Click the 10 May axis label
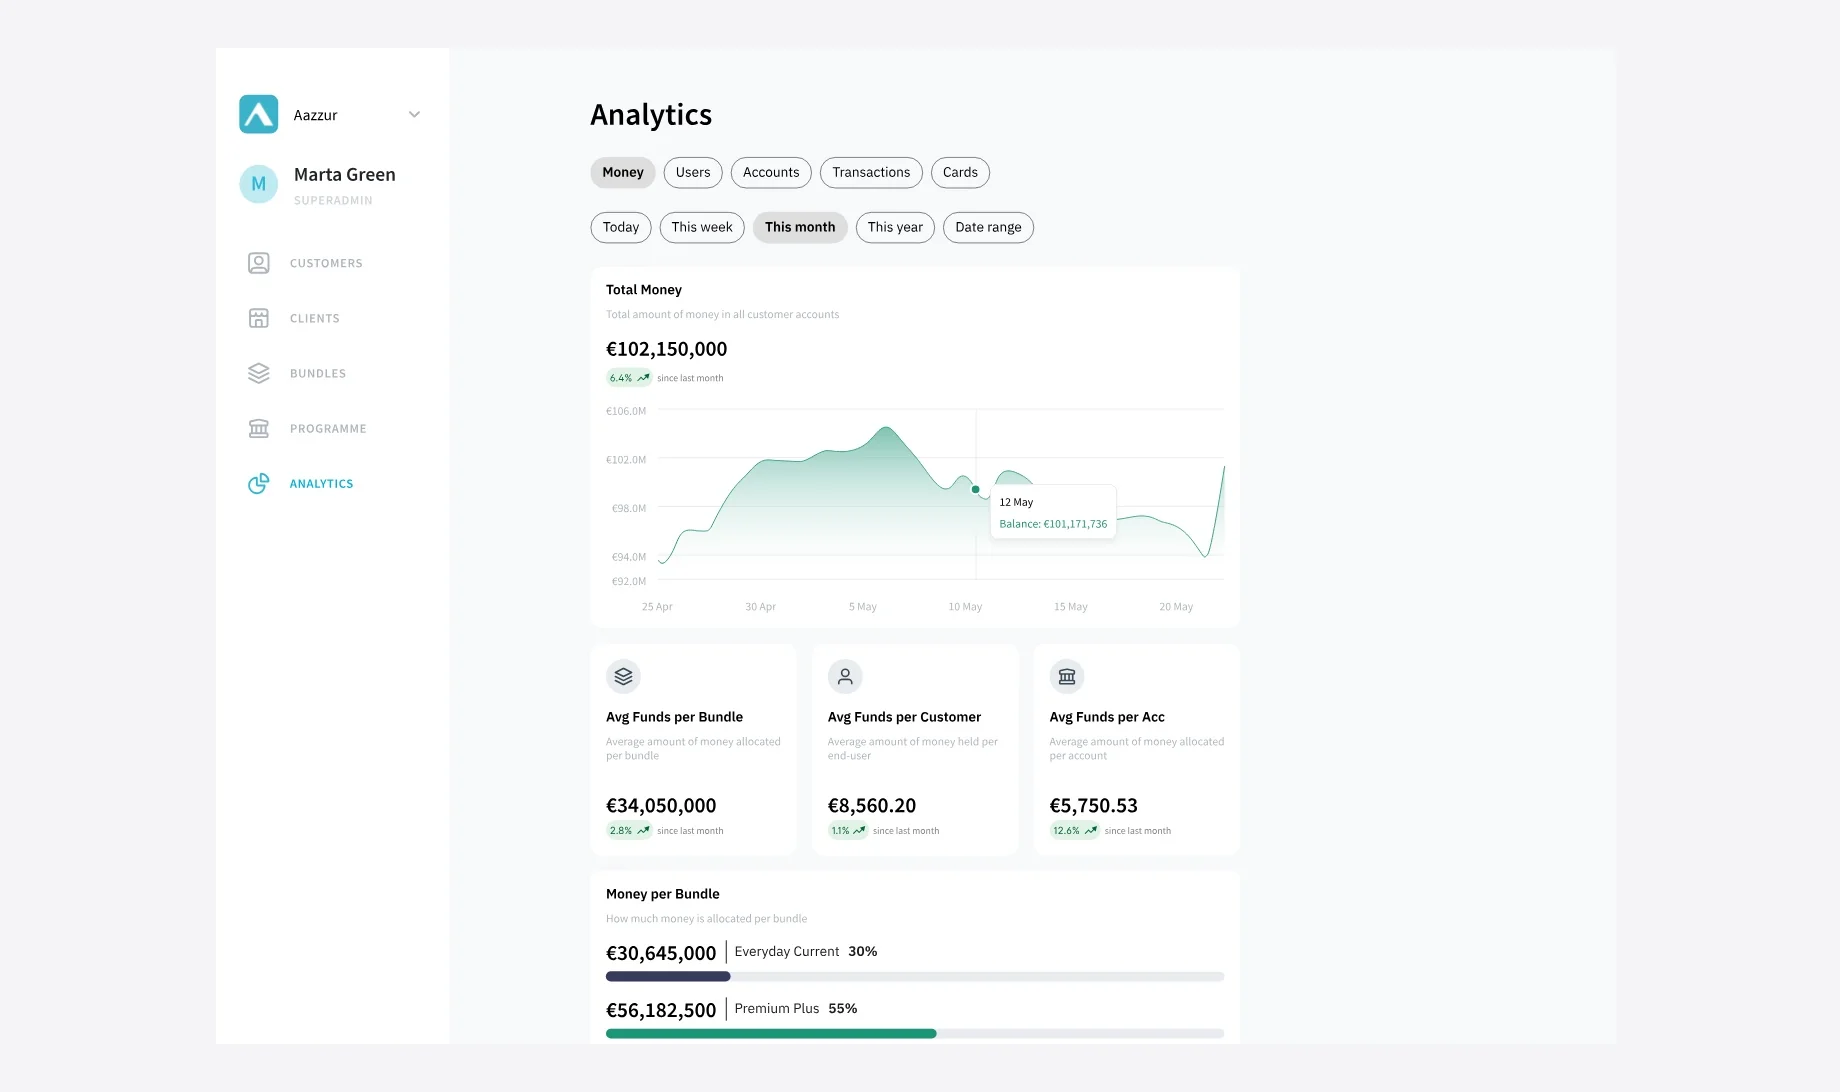 965,607
